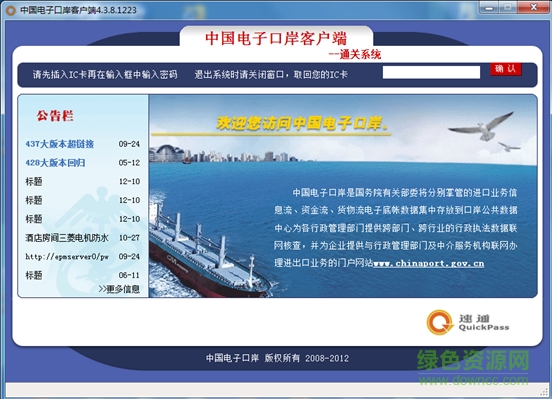The width and height of the screenshot is (552, 399).
Task: Click >>更多信息 for more announcements
Action: 119,289
